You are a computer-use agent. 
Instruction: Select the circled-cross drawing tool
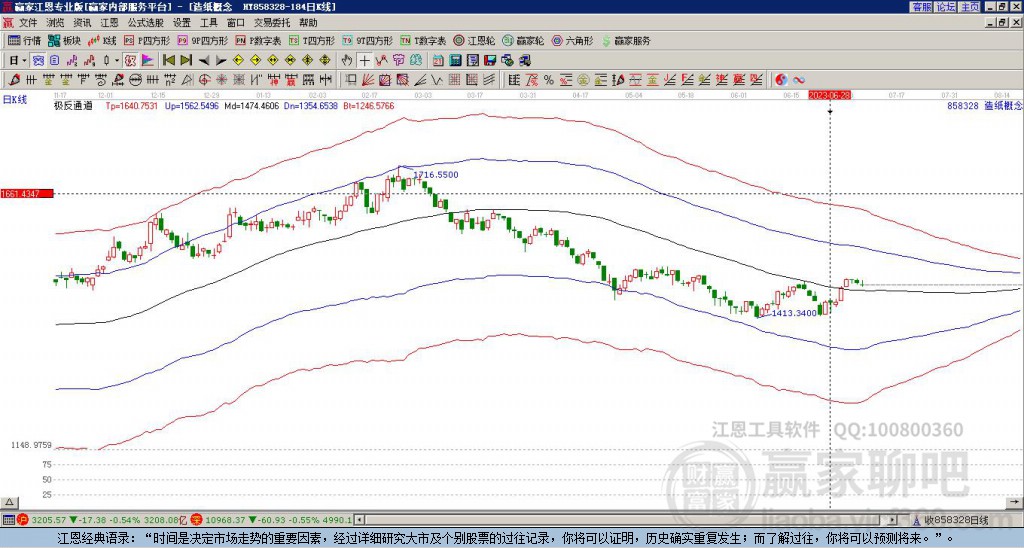point(204,80)
